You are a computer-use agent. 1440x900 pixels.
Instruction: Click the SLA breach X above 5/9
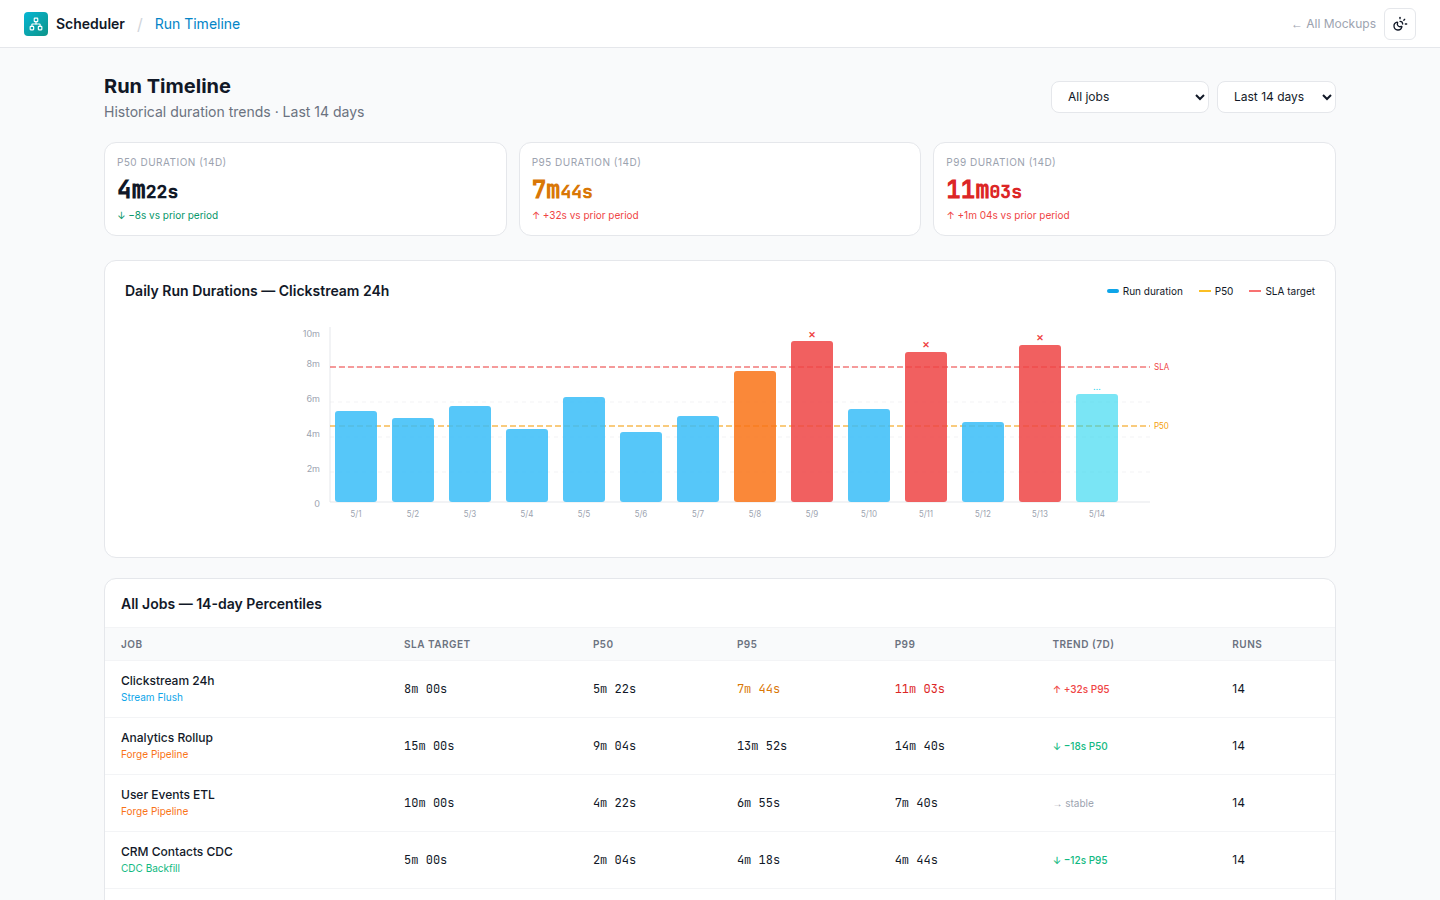pos(812,335)
